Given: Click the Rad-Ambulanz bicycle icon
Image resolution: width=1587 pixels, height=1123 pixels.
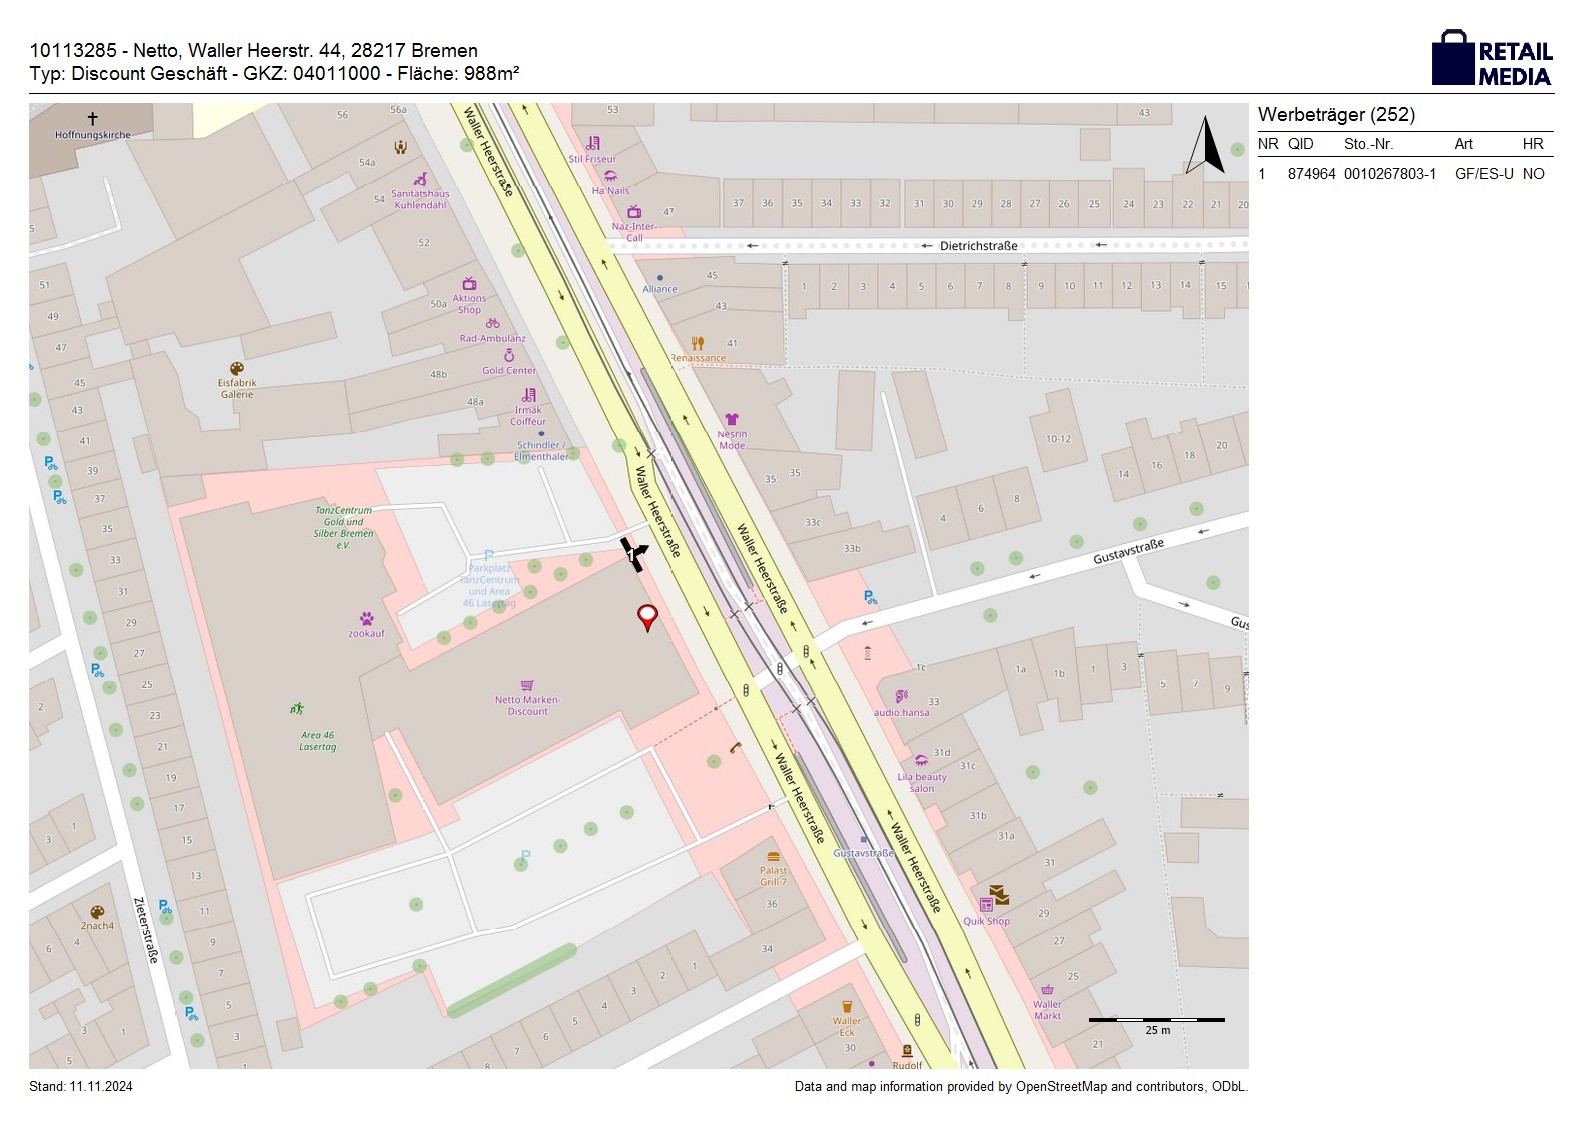Looking at the screenshot, I should pyautogui.click(x=492, y=324).
